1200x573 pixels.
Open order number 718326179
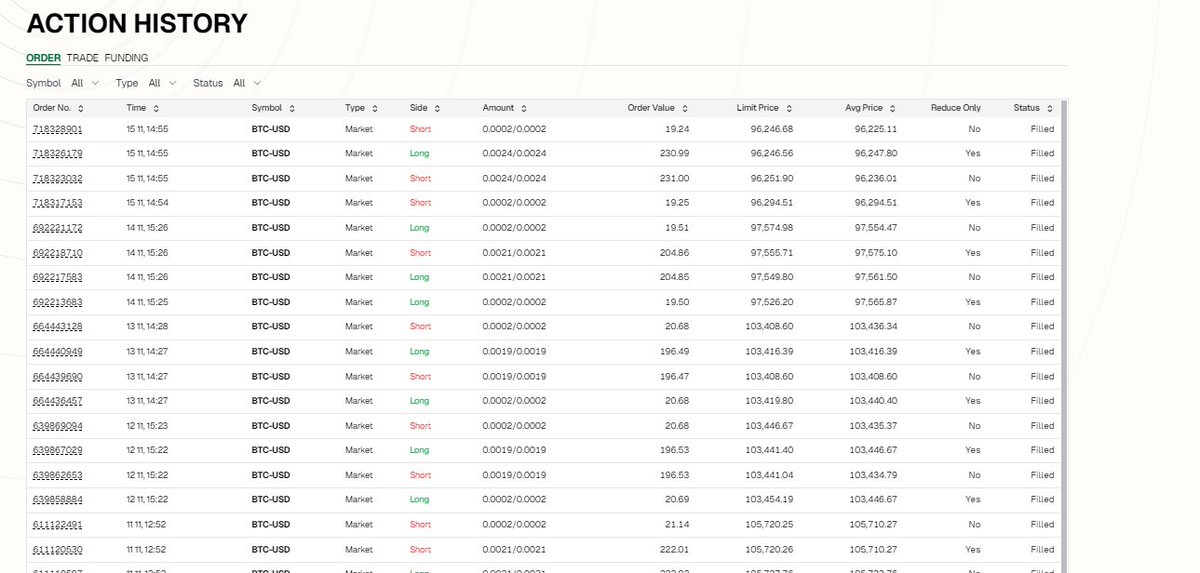(57, 154)
